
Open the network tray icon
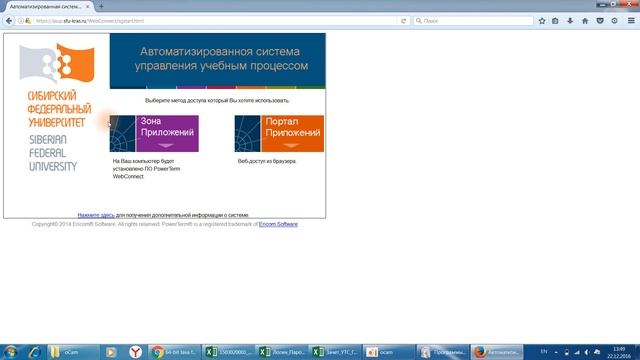pyautogui.click(x=577, y=352)
